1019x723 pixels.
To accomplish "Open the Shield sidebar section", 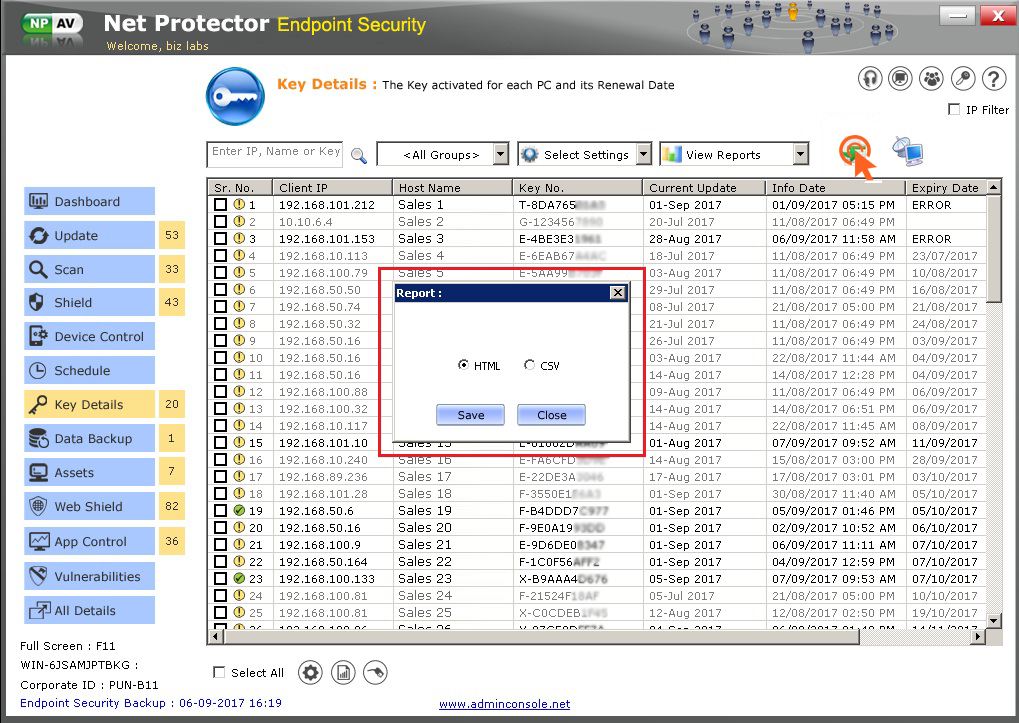I will [x=90, y=303].
